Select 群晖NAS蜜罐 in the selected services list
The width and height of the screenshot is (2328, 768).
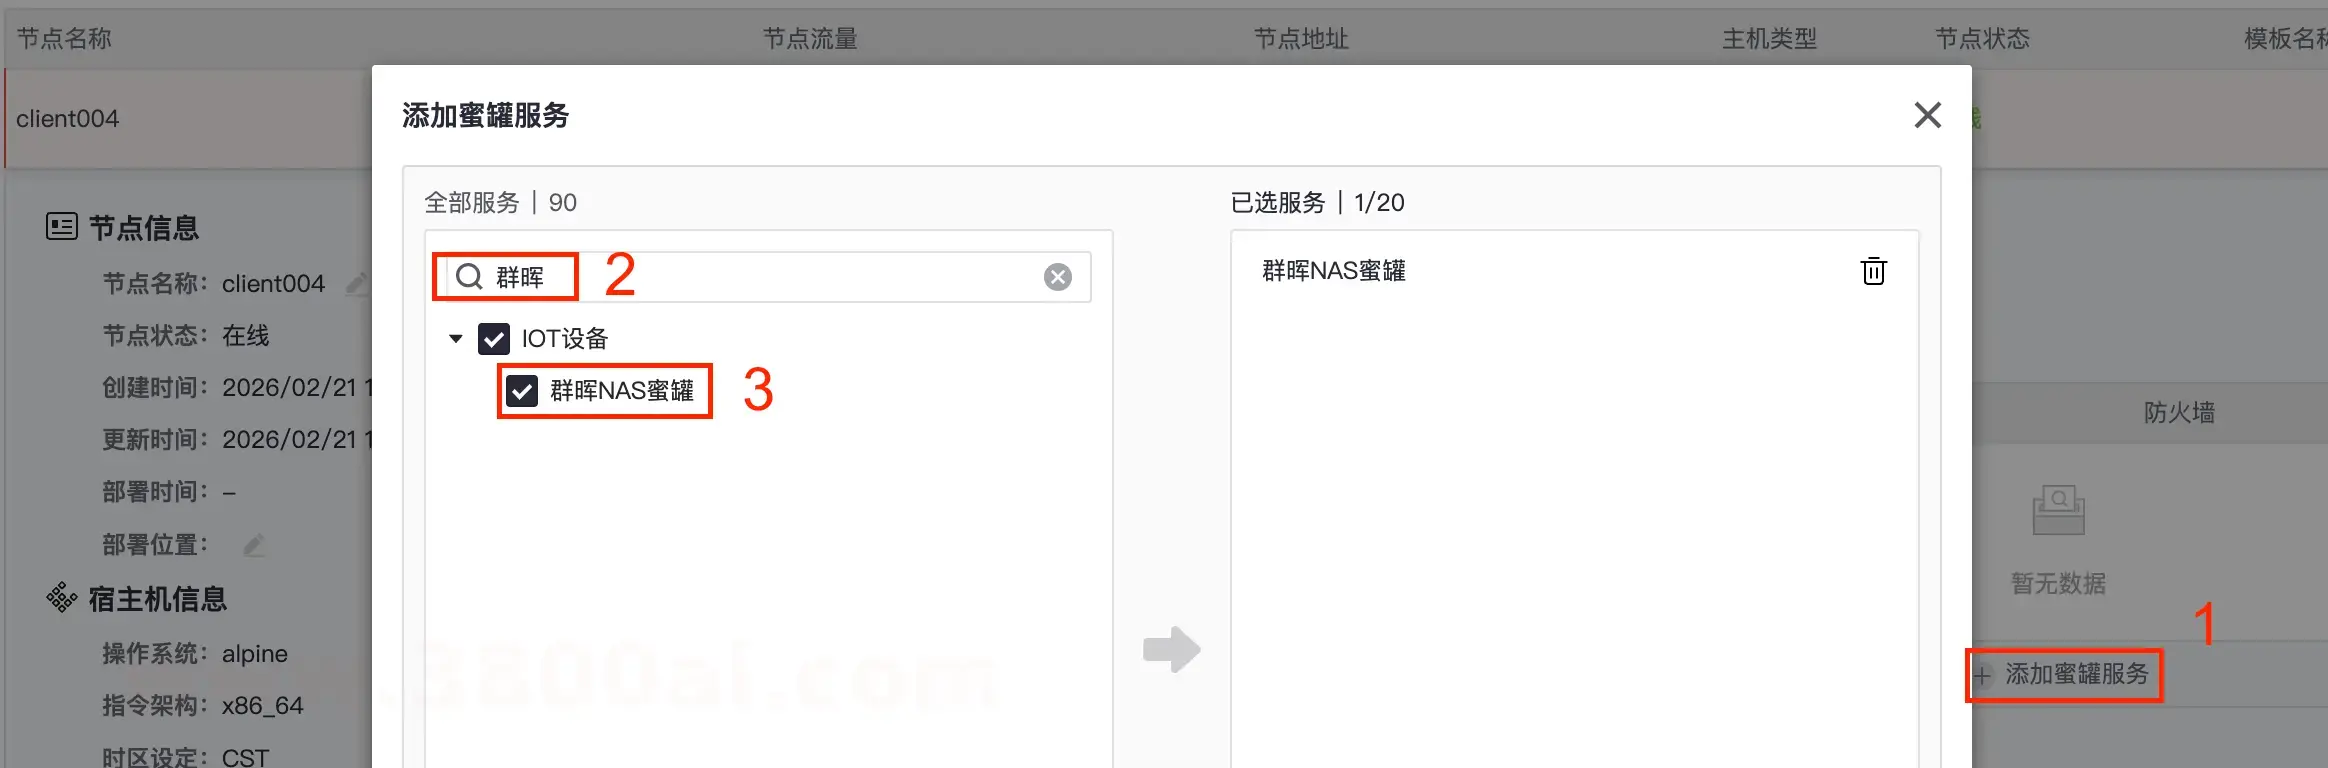pos(1334,271)
